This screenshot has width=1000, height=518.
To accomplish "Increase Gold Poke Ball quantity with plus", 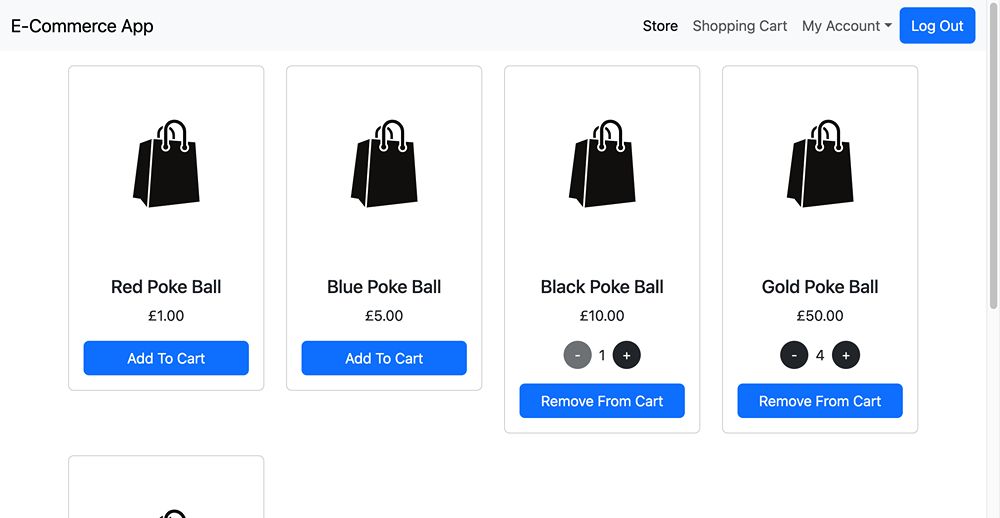I will 846,355.
